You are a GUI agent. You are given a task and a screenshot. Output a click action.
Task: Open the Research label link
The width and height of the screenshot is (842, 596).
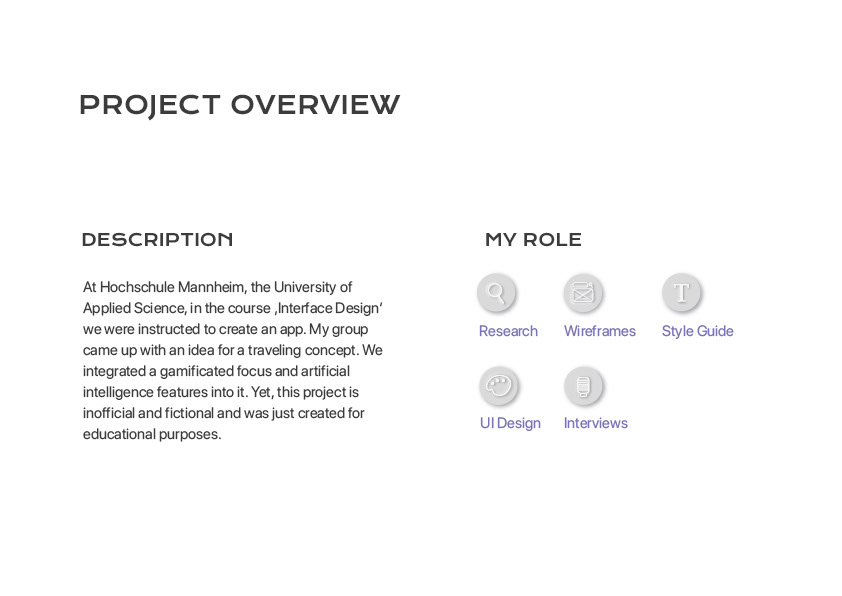[x=508, y=331]
